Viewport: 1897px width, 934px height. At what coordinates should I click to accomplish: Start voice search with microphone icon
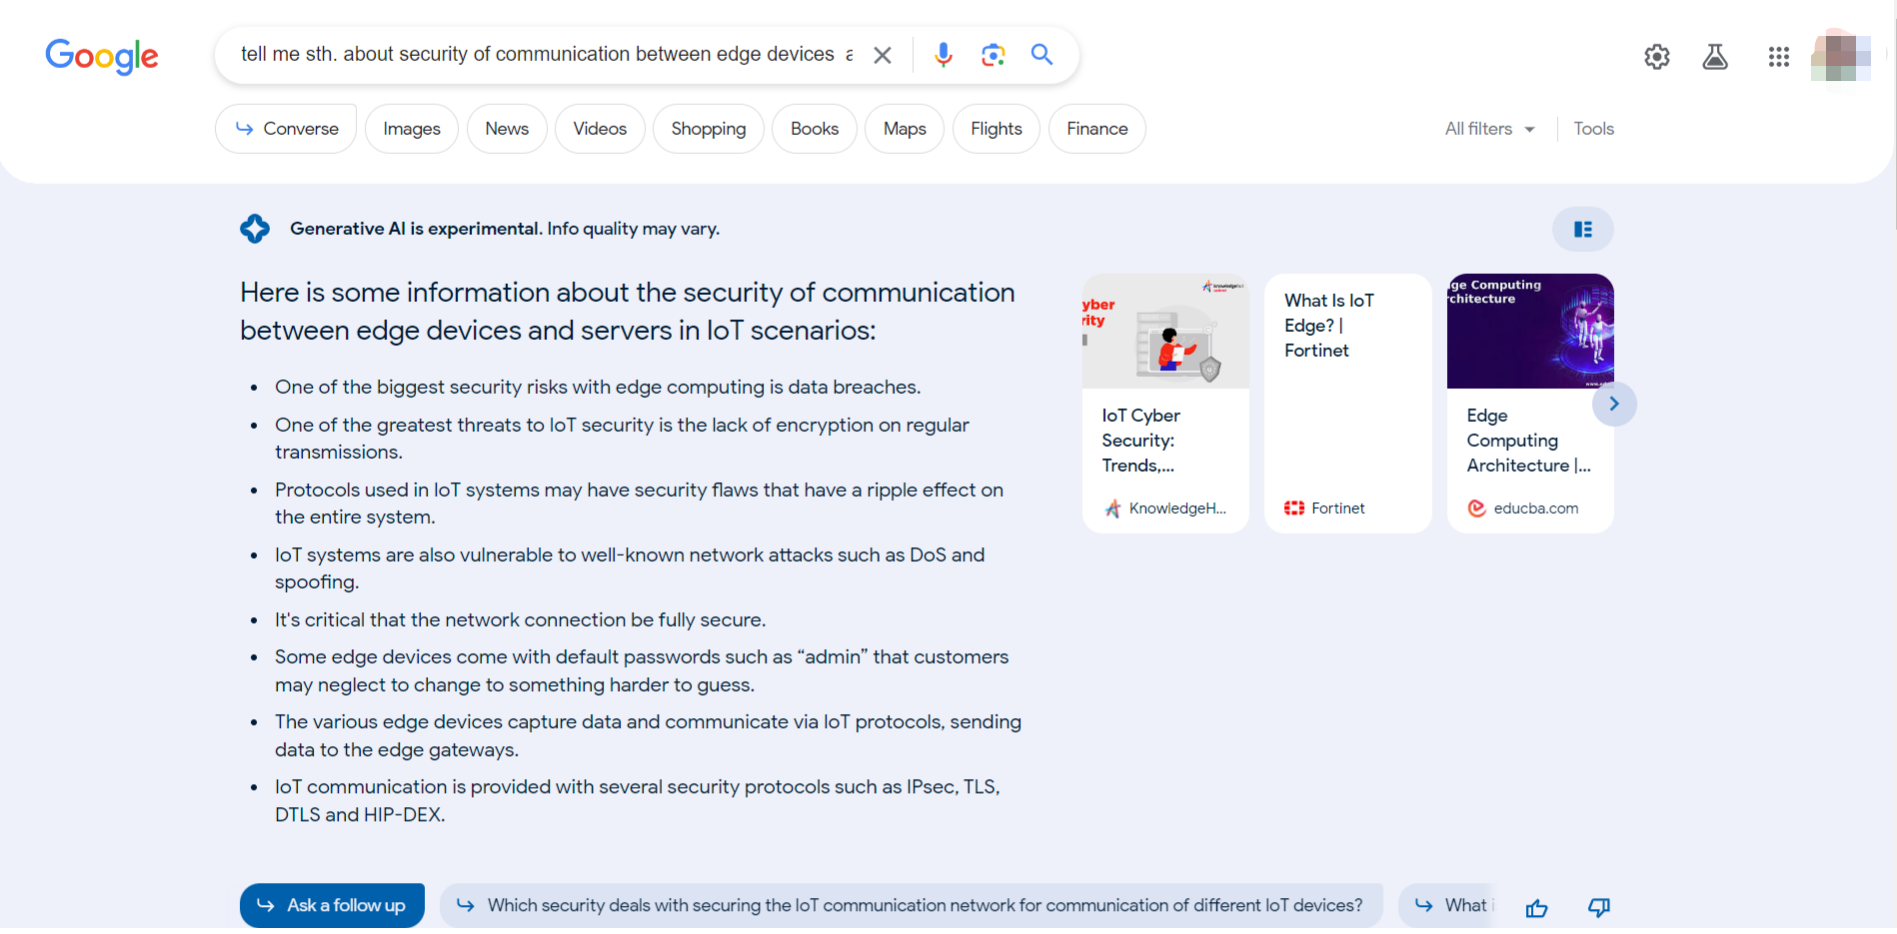coord(943,55)
